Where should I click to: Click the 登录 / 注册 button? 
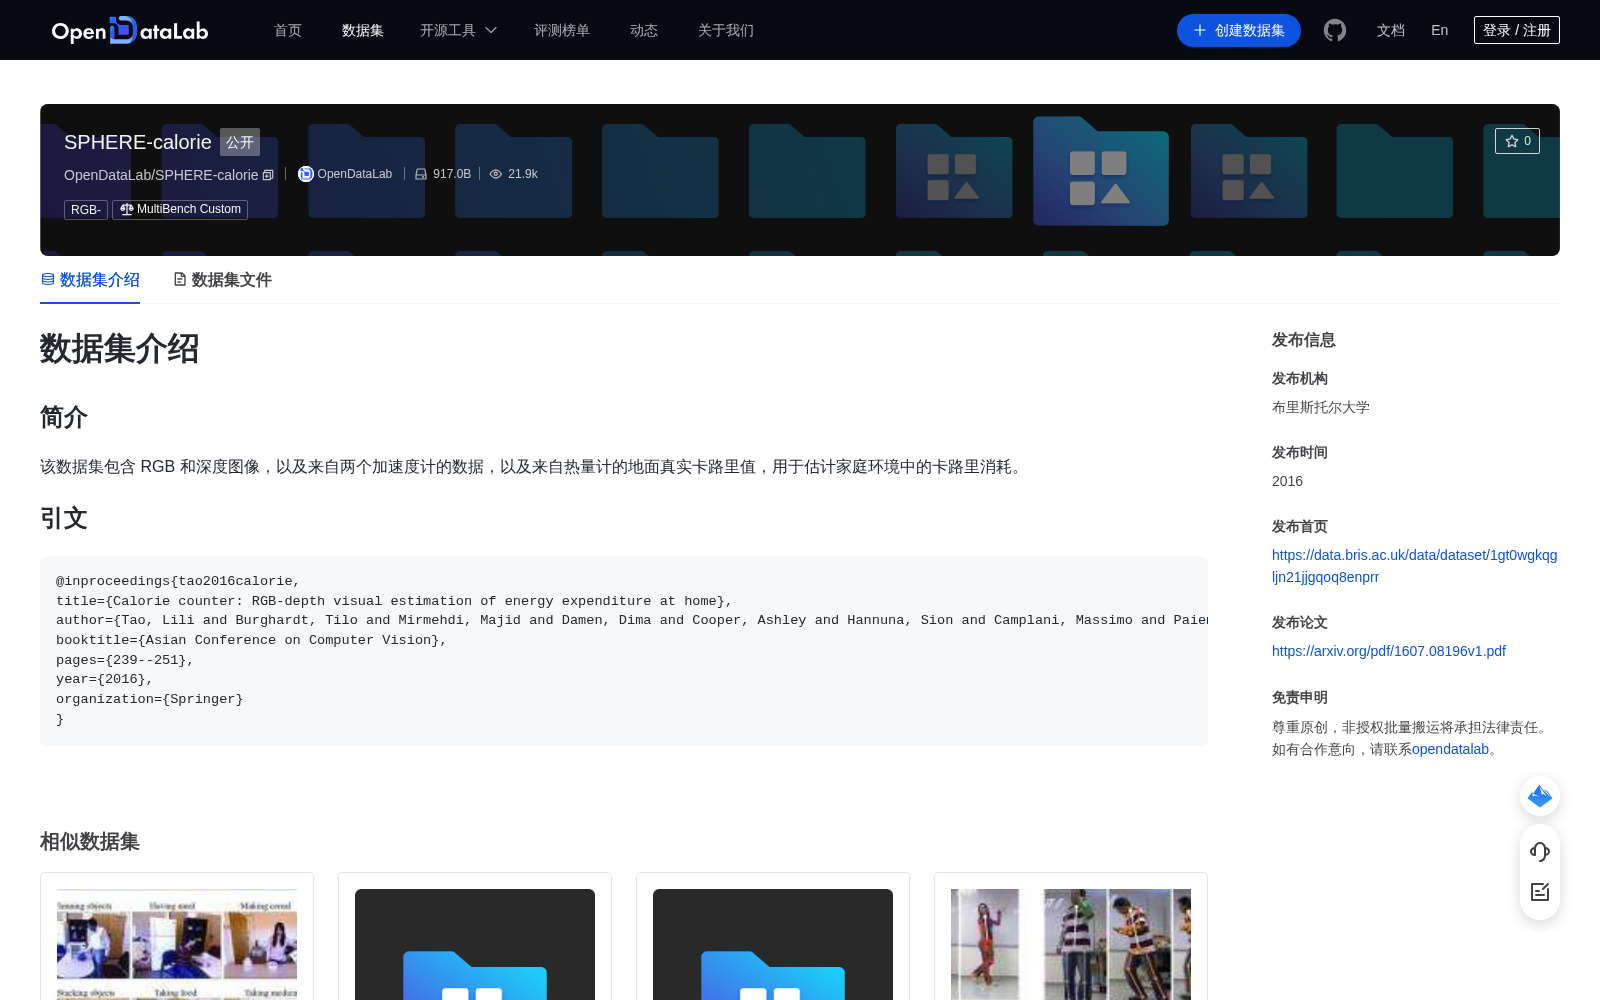pyautogui.click(x=1517, y=30)
